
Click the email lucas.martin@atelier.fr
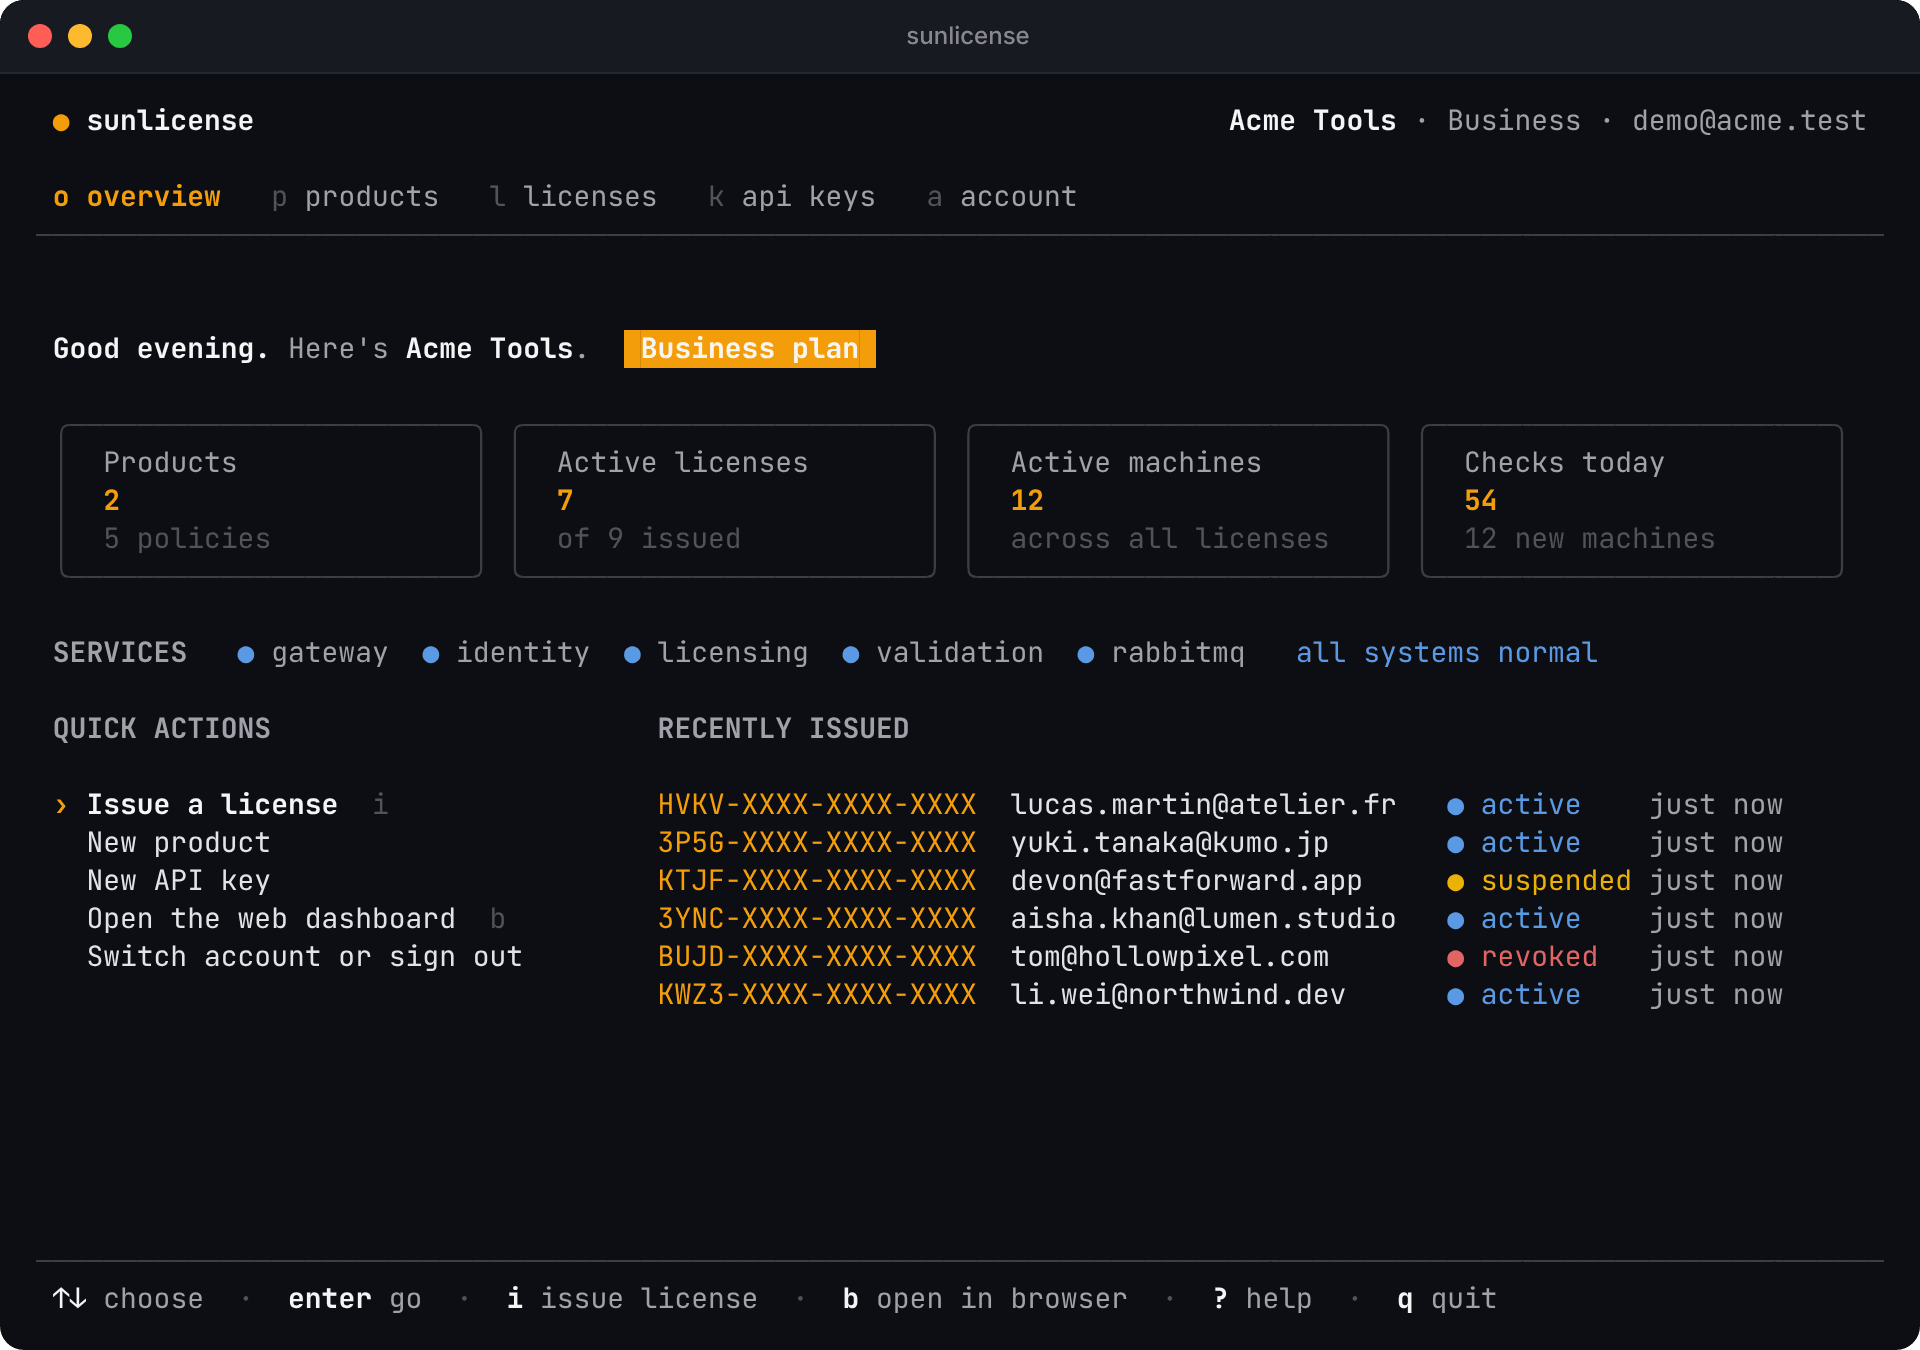(x=1203, y=805)
